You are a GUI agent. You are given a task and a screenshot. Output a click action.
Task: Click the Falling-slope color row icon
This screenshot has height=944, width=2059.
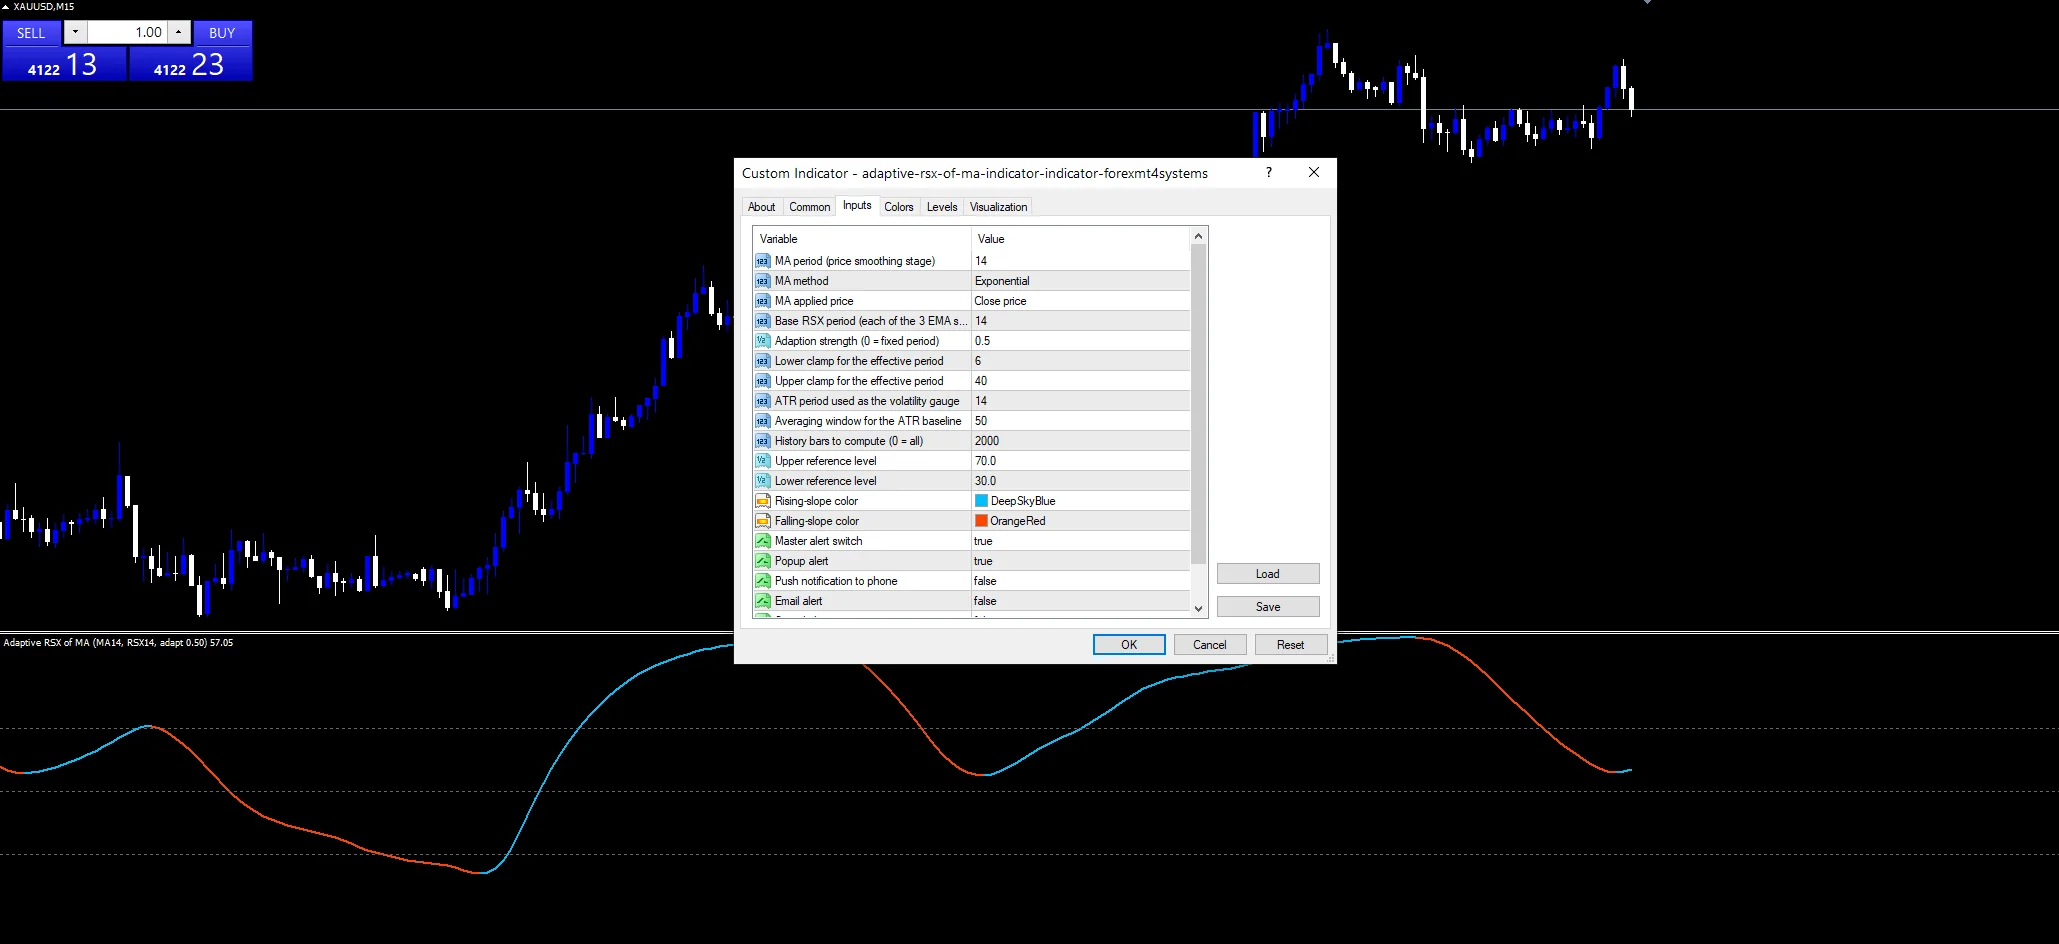[x=762, y=521]
